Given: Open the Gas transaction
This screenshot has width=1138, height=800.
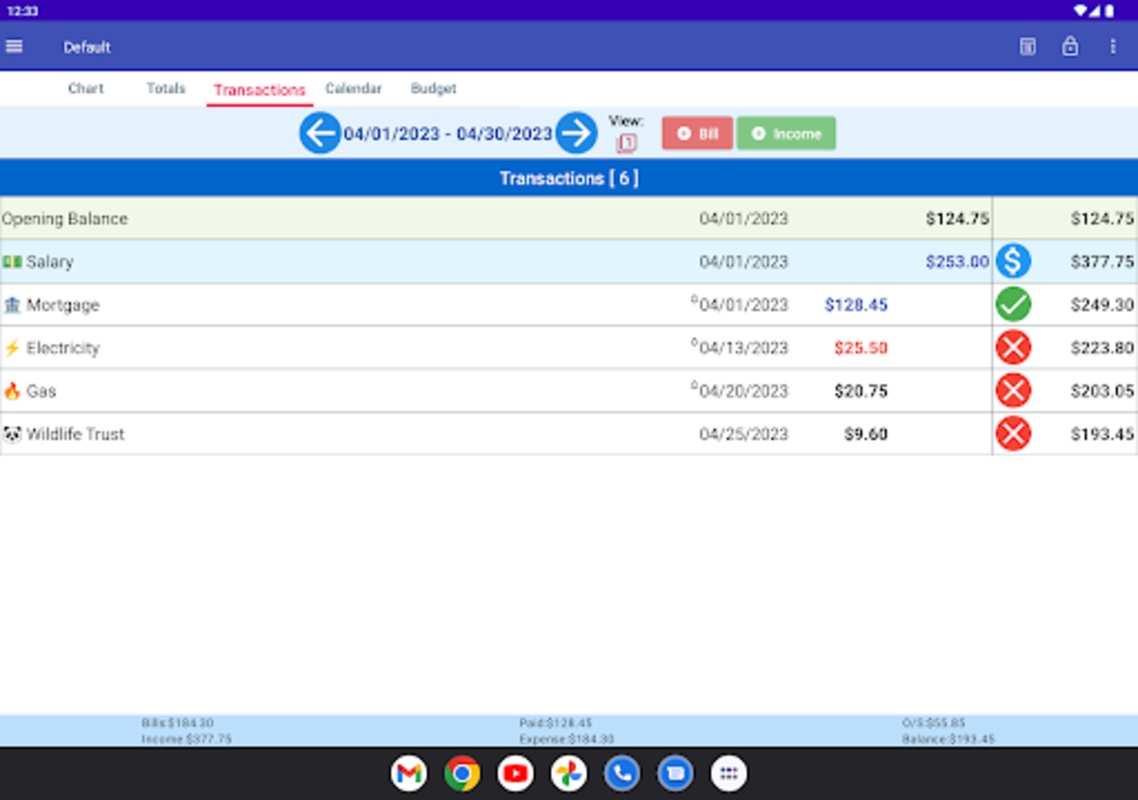Looking at the screenshot, I should click(x=569, y=391).
